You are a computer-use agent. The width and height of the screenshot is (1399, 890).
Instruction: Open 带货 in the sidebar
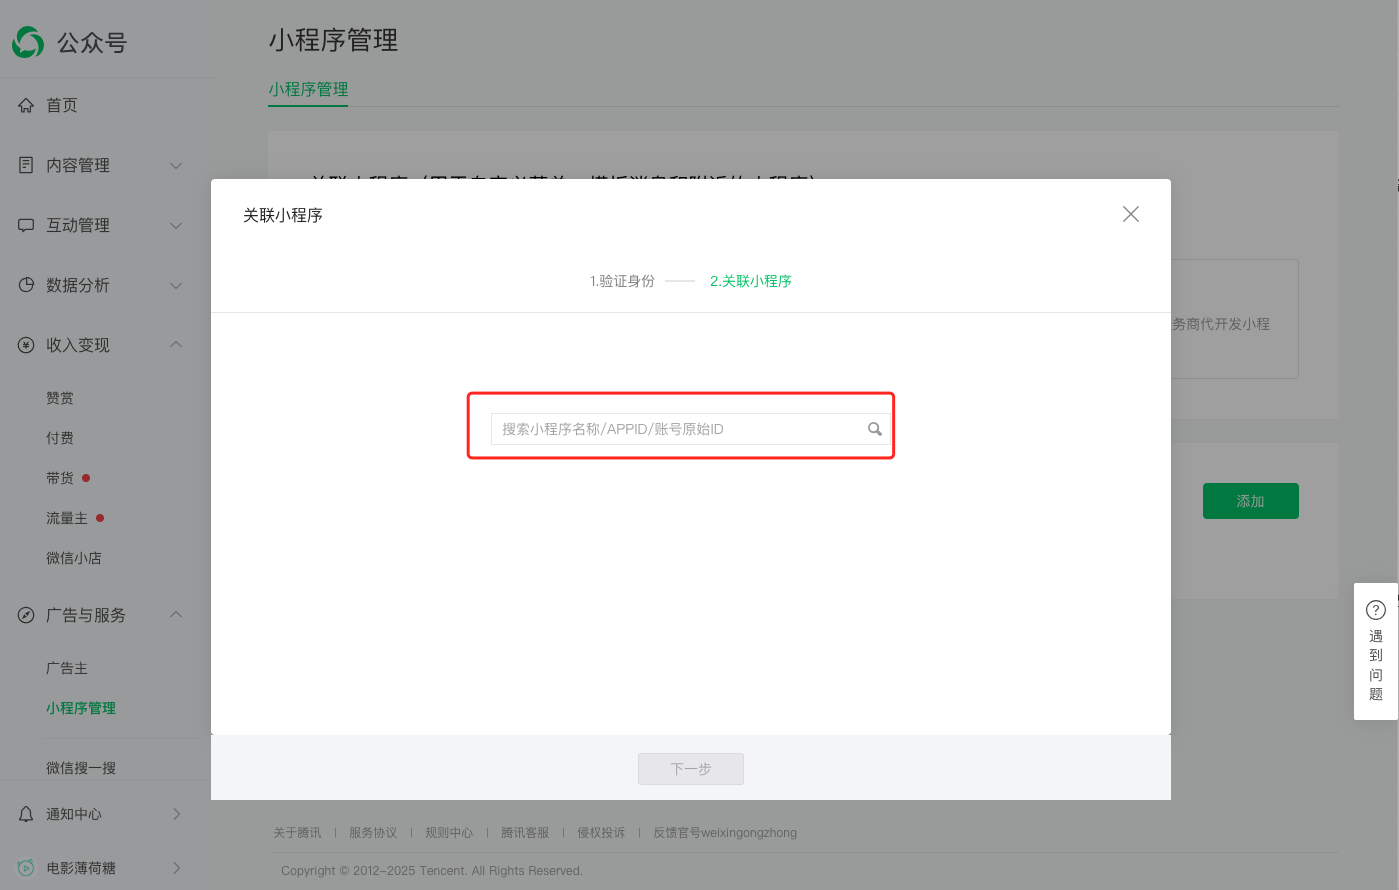click(x=60, y=478)
